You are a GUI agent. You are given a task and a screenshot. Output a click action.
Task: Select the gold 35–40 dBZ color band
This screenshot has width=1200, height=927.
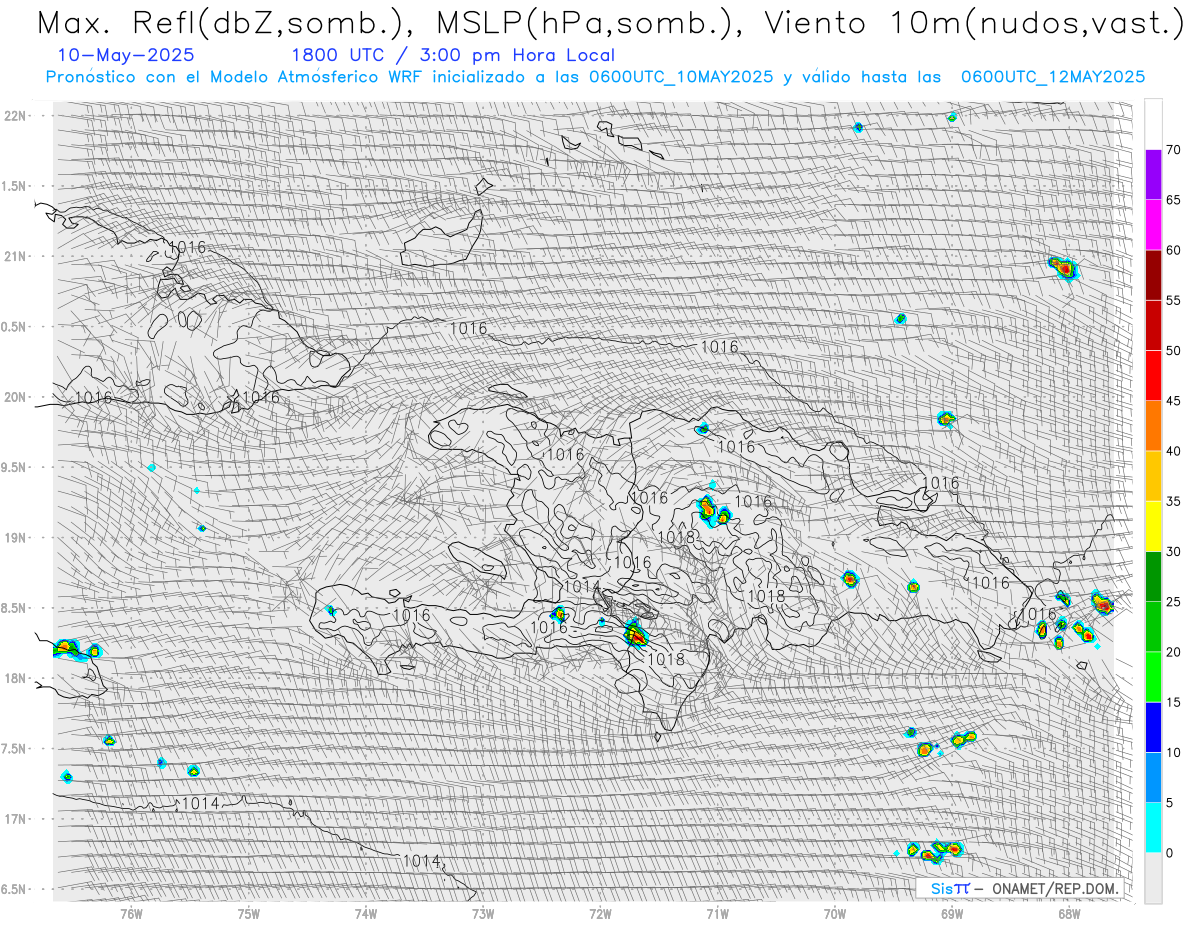click(x=1153, y=476)
